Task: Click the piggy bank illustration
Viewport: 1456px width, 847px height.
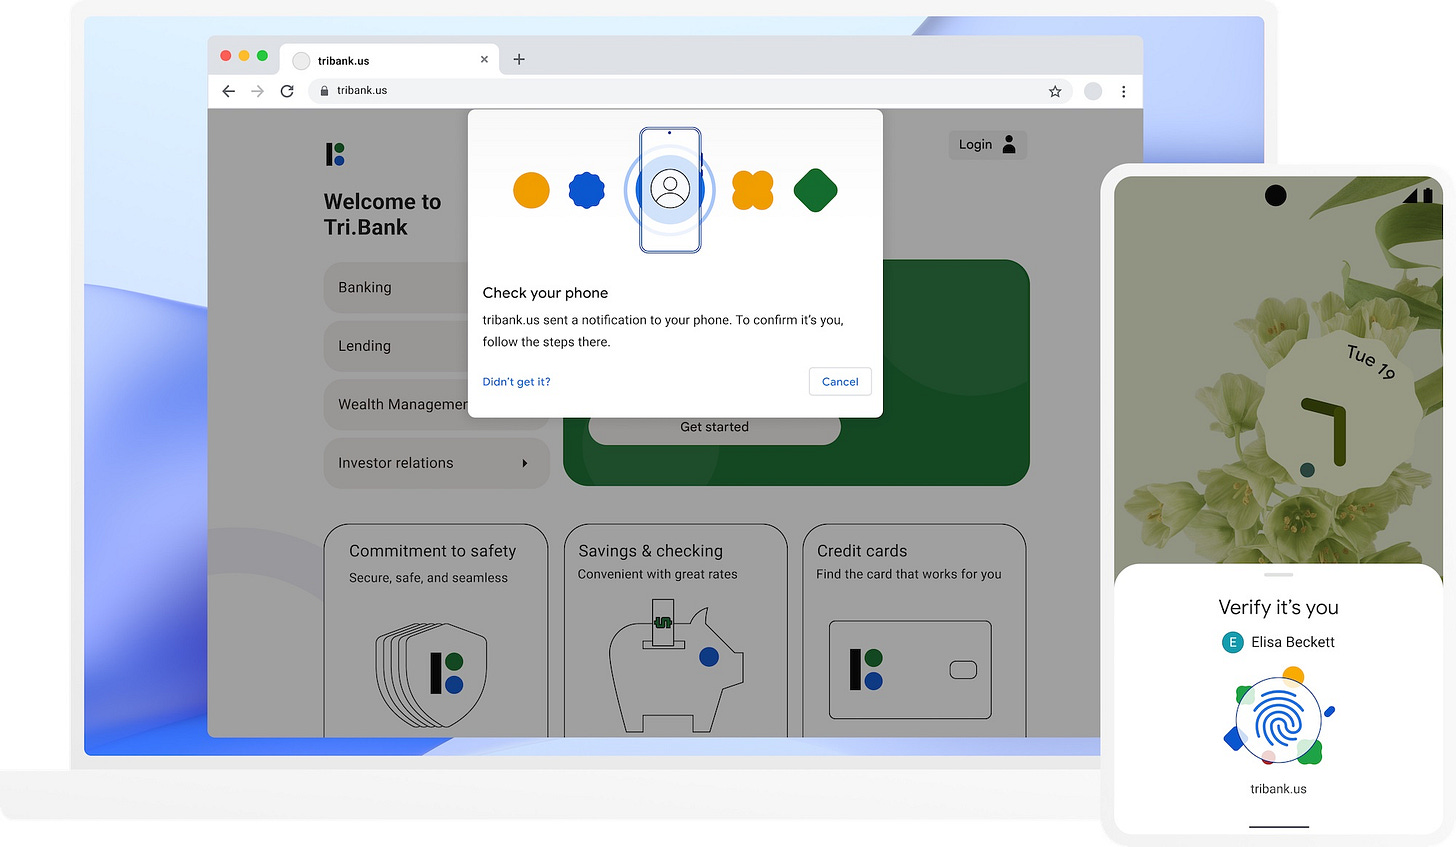Action: pyautogui.click(x=676, y=668)
